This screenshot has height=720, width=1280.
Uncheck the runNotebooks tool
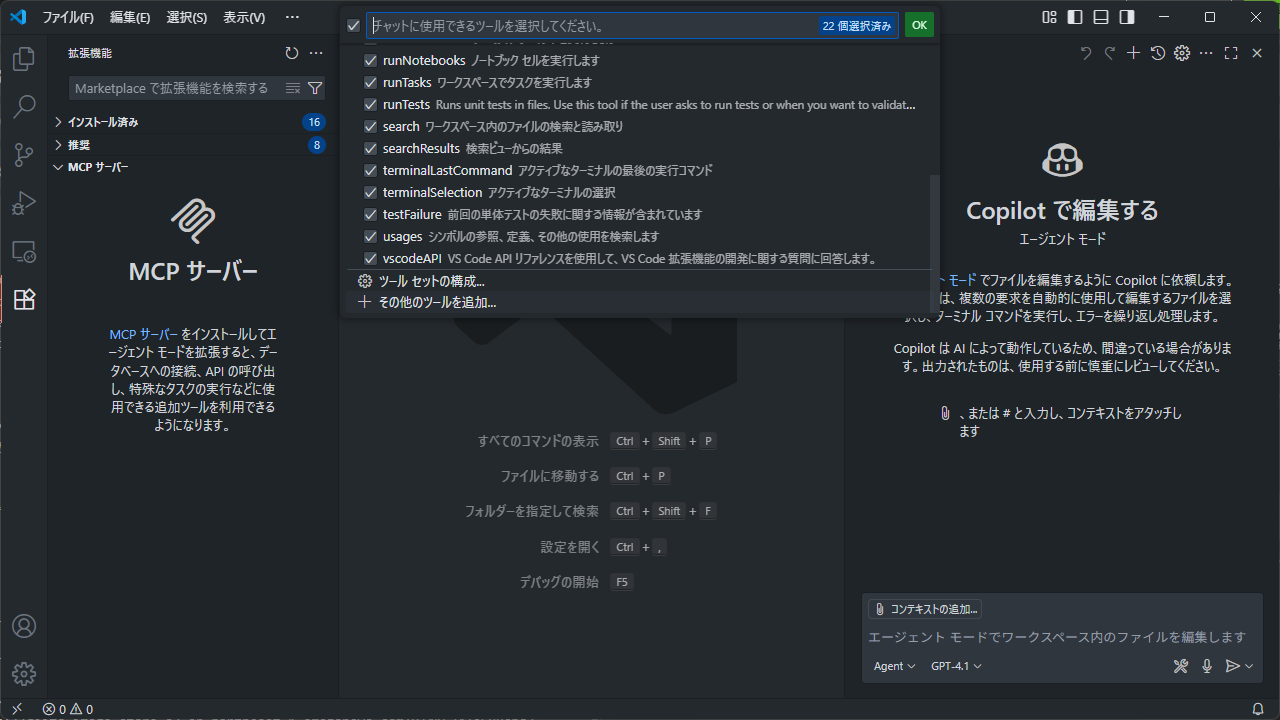click(x=371, y=60)
